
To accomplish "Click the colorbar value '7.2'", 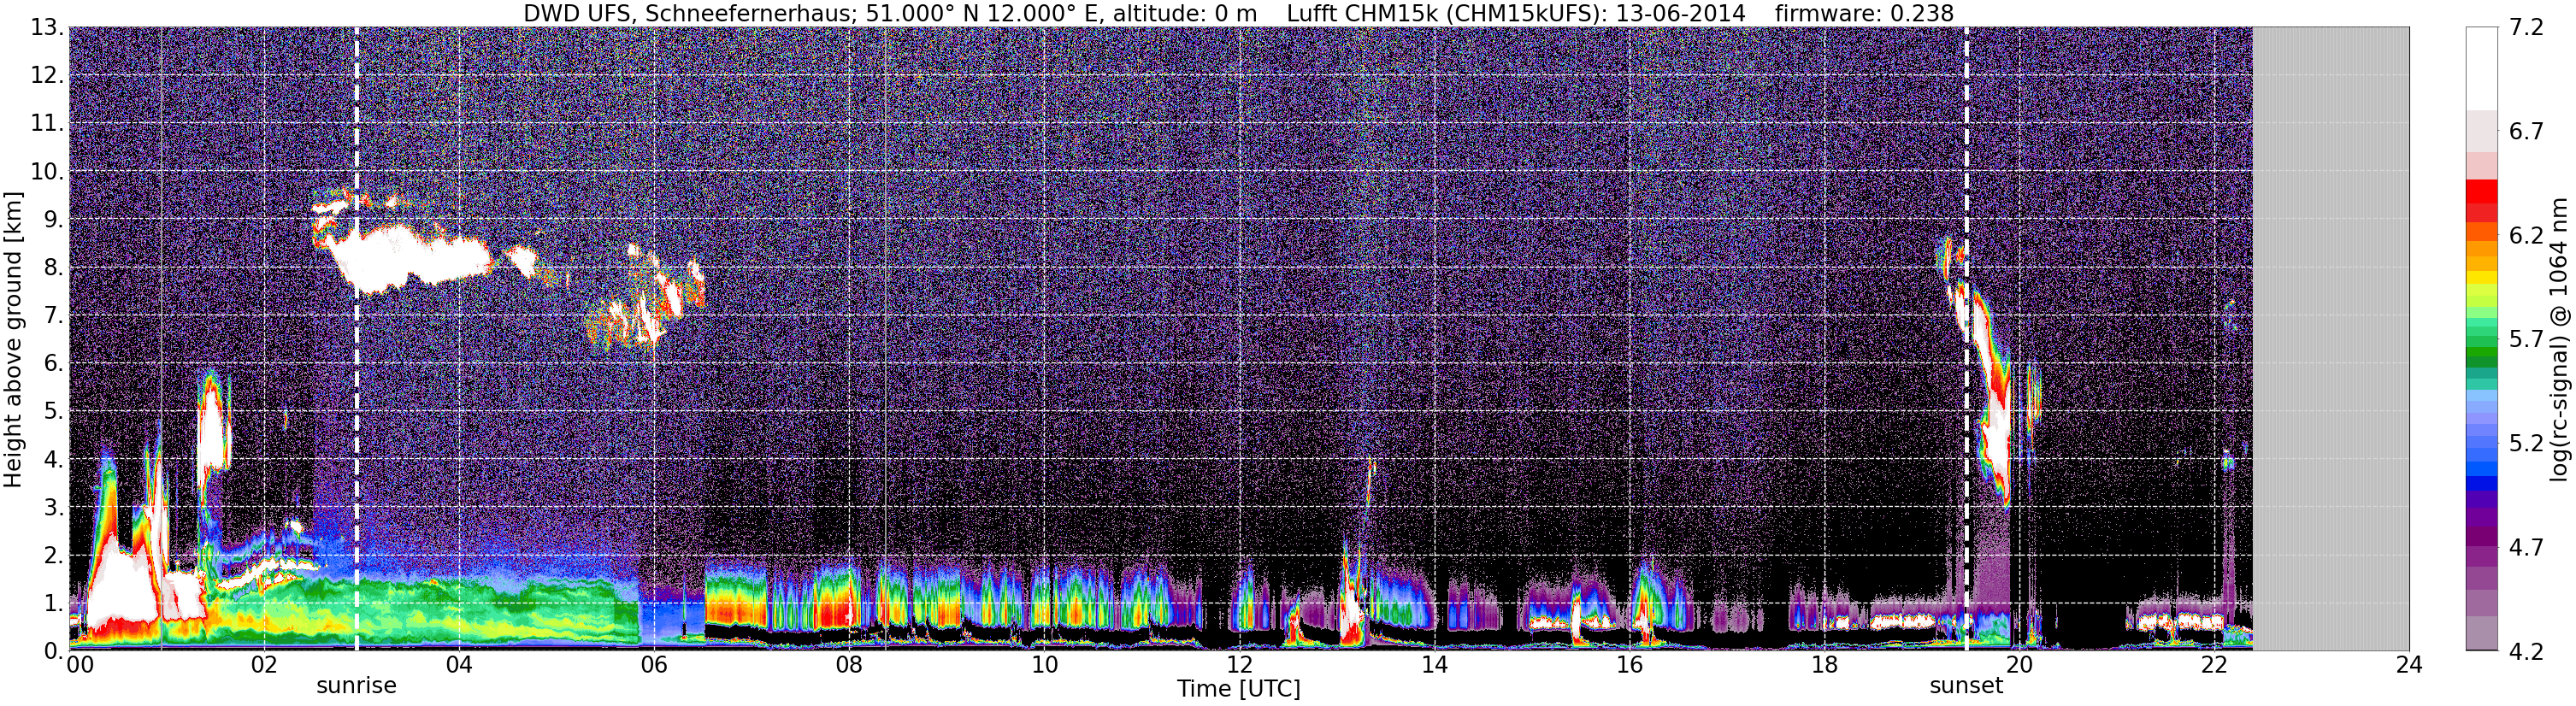I will [x=2526, y=28].
